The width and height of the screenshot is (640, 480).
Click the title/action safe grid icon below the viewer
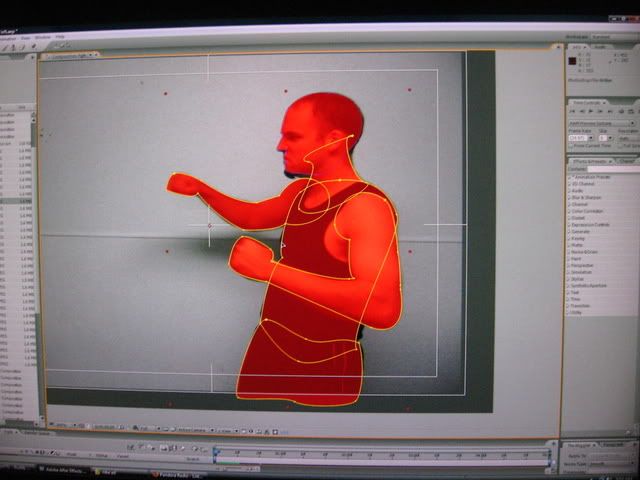pos(82,426)
